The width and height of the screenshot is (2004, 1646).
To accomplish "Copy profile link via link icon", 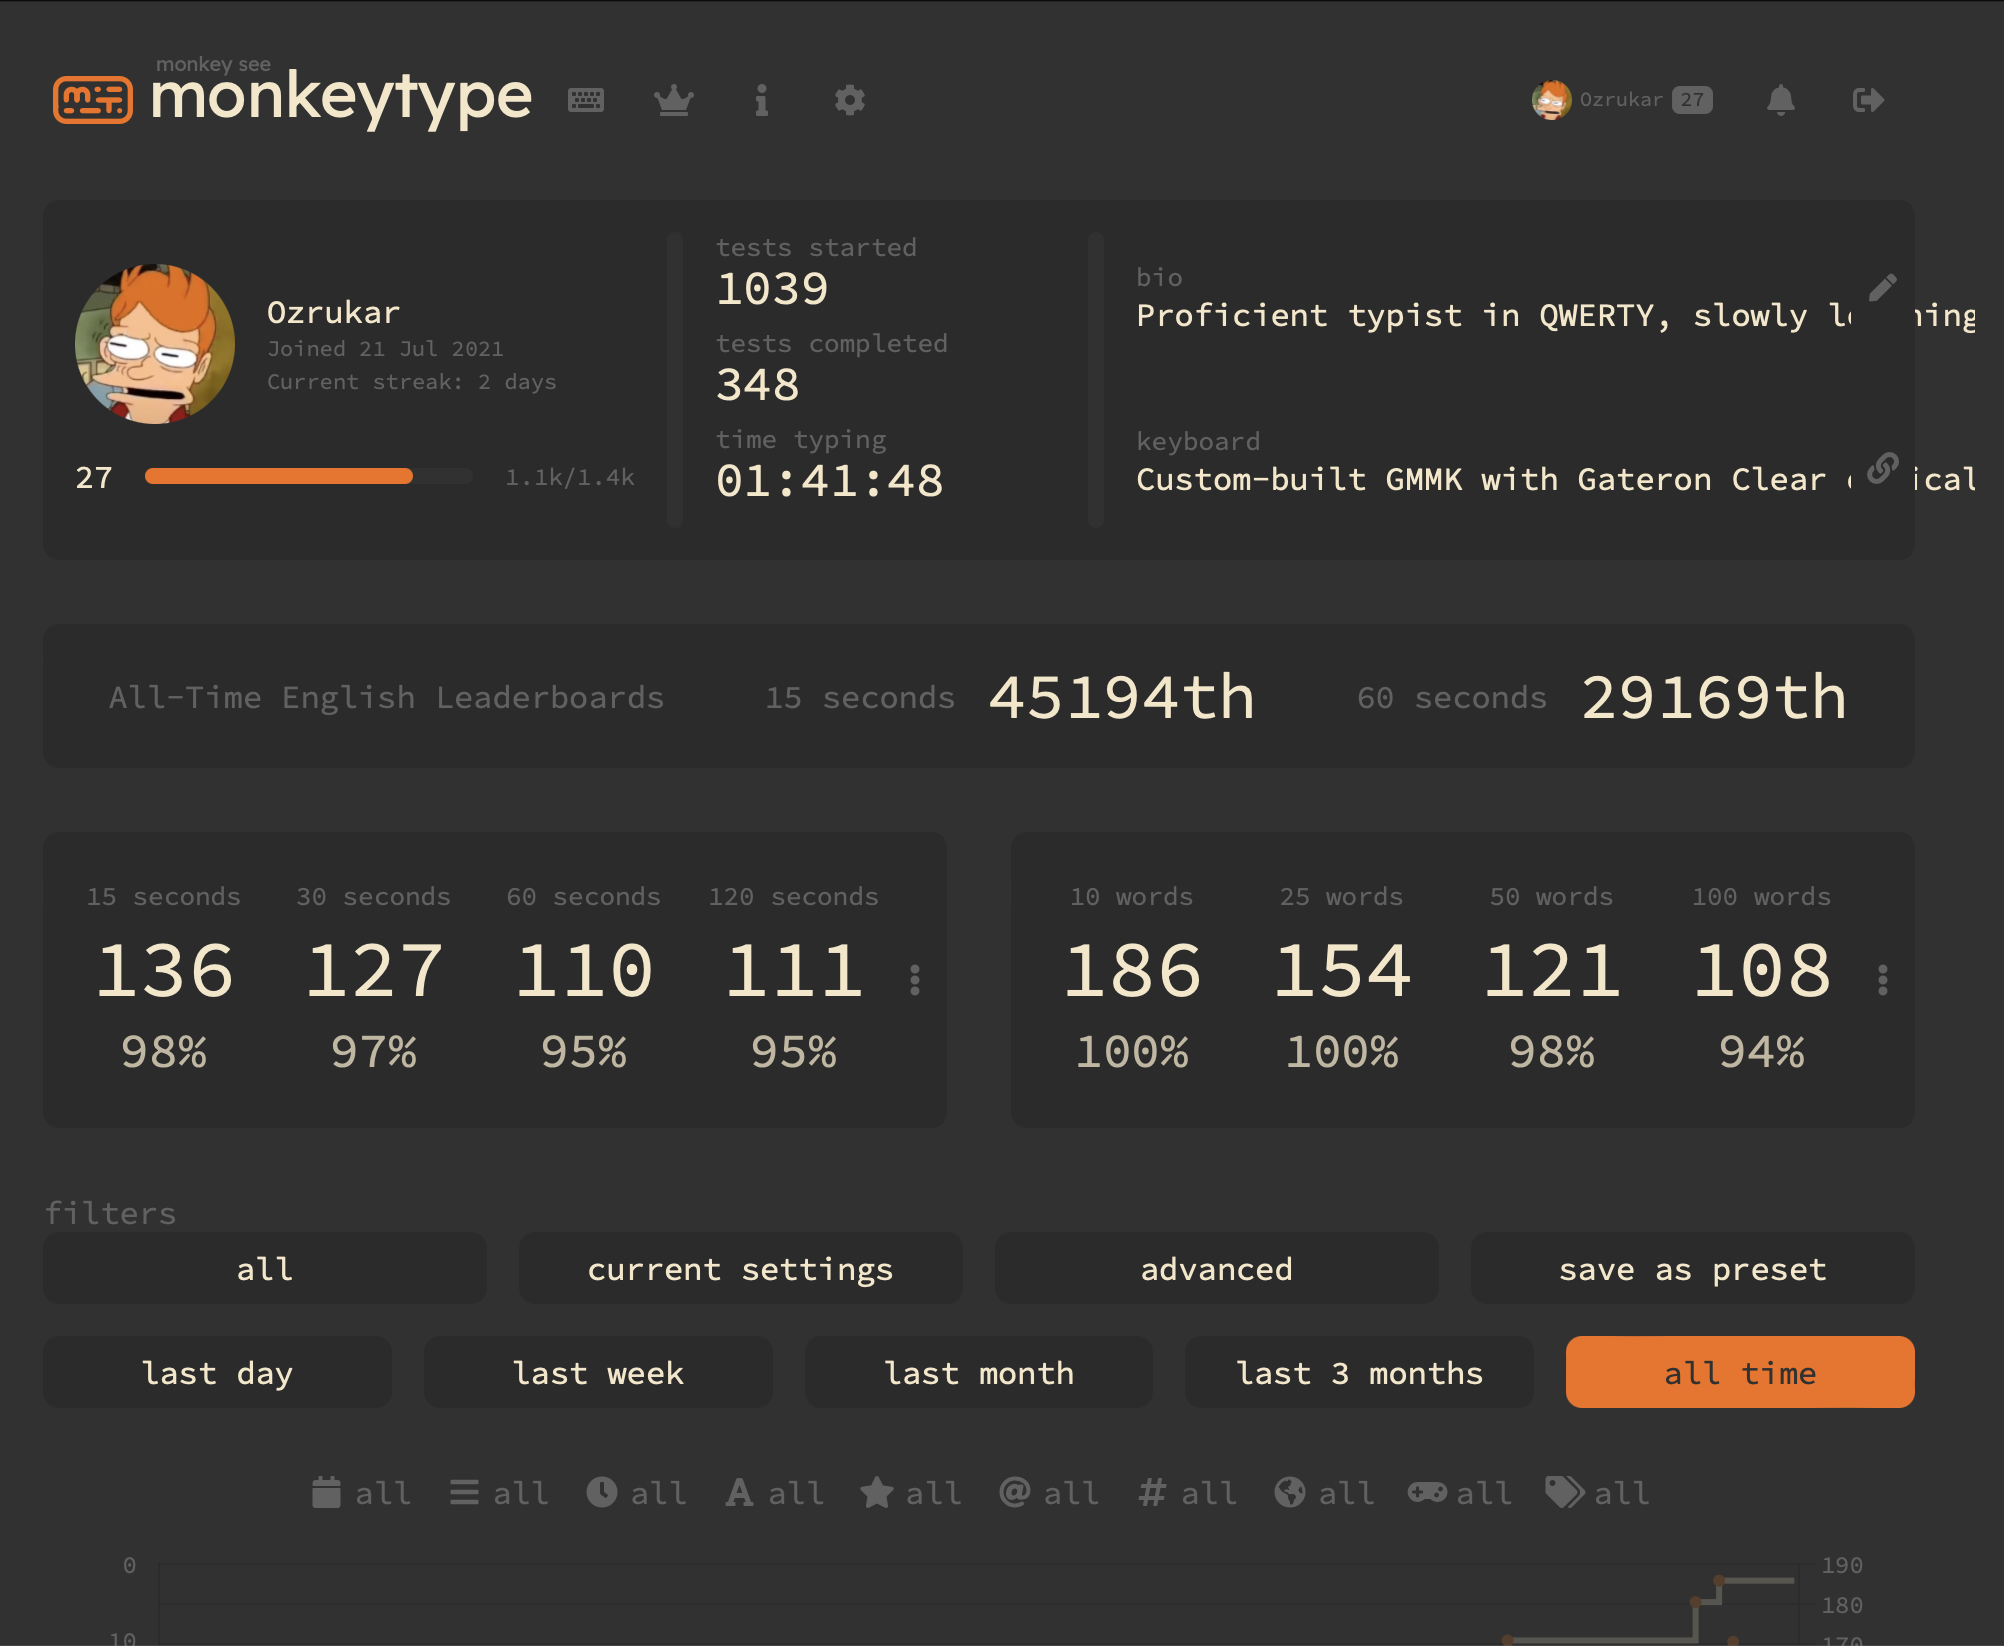I will pyautogui.click(x=1884, y=468).
